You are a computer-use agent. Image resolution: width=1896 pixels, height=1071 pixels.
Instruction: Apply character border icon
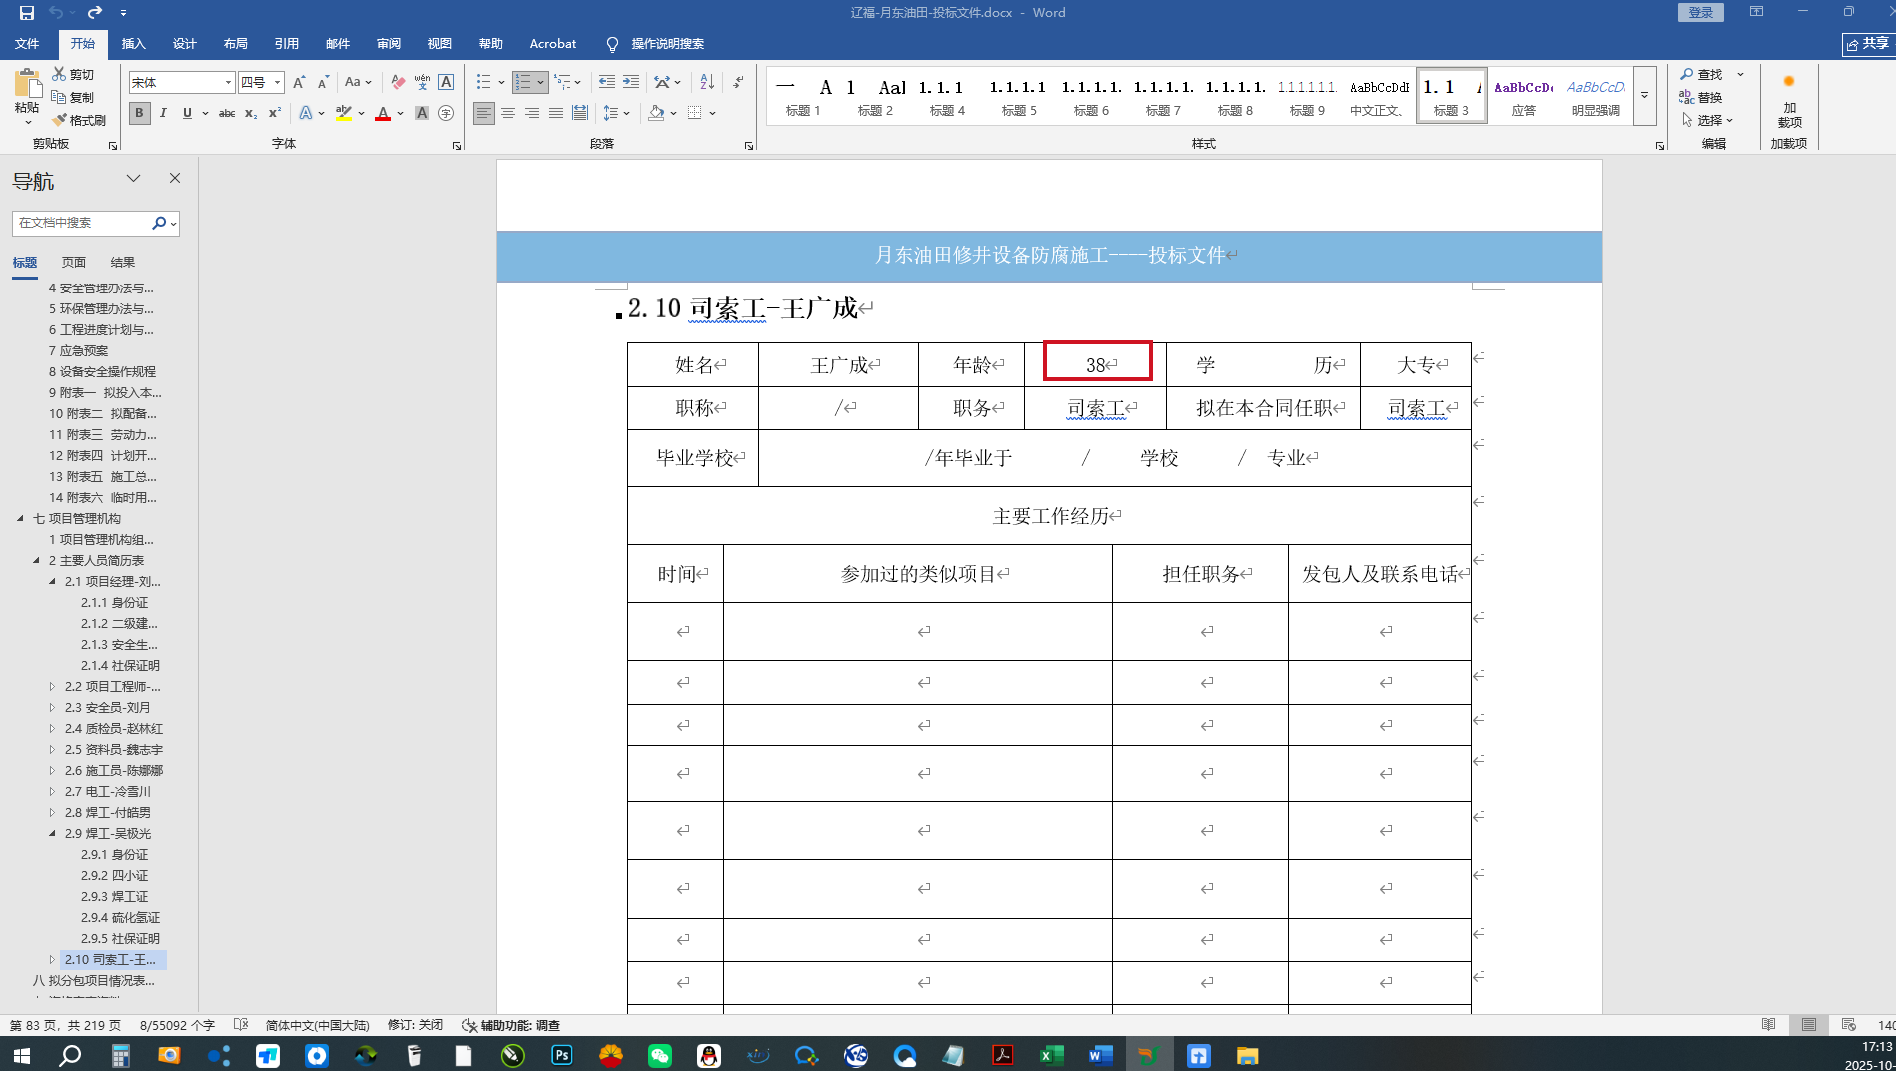[446, 82]
